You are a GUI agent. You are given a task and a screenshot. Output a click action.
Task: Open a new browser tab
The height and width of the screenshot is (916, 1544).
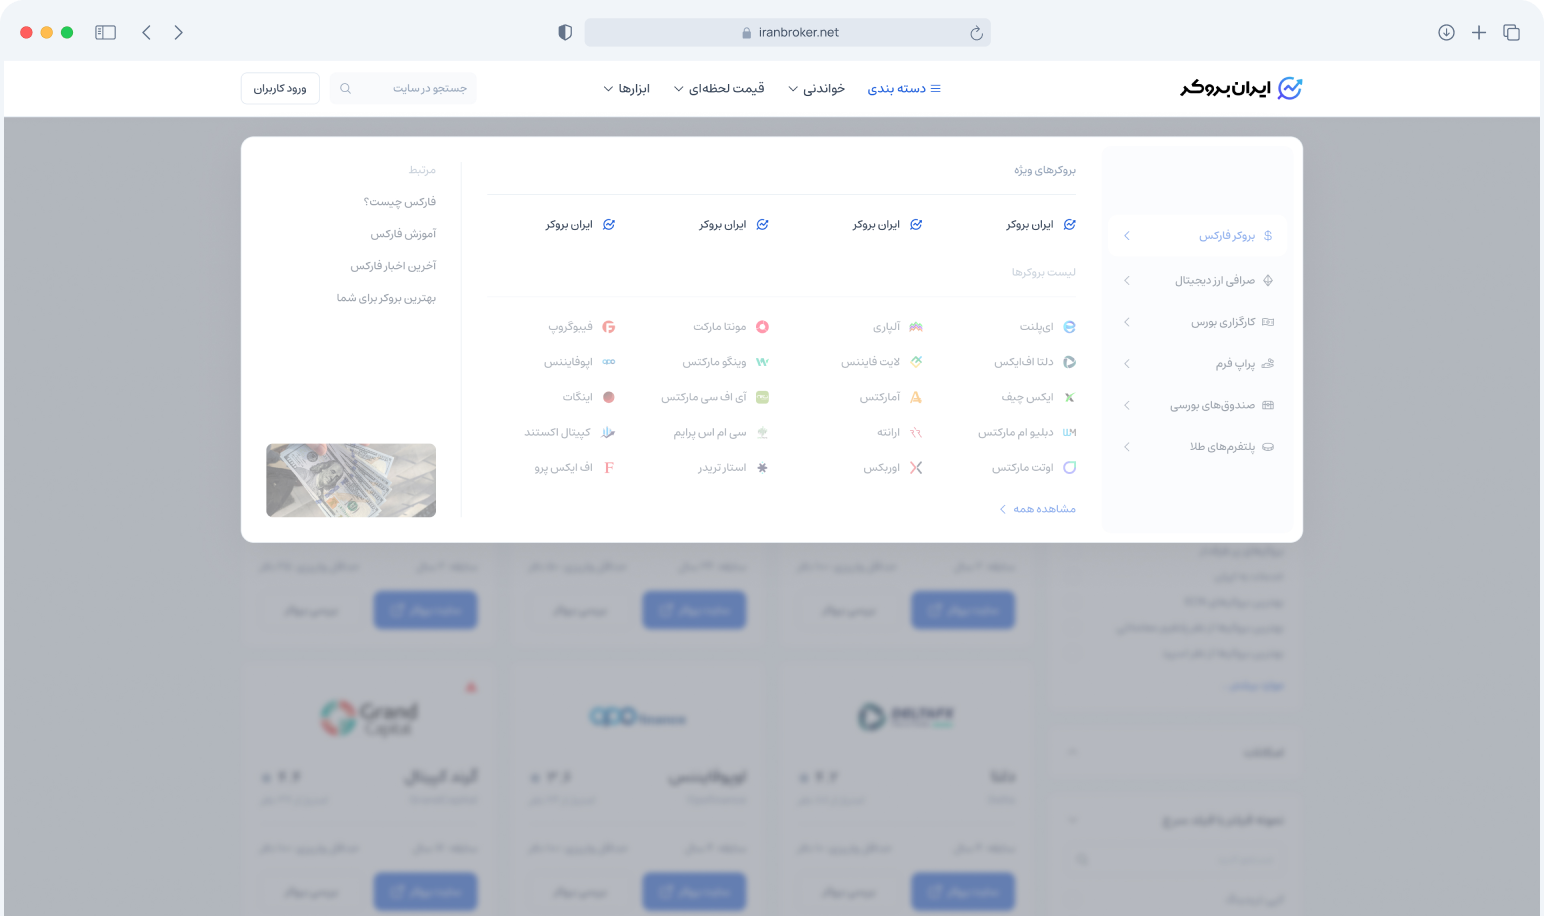tap(1479, 32)
